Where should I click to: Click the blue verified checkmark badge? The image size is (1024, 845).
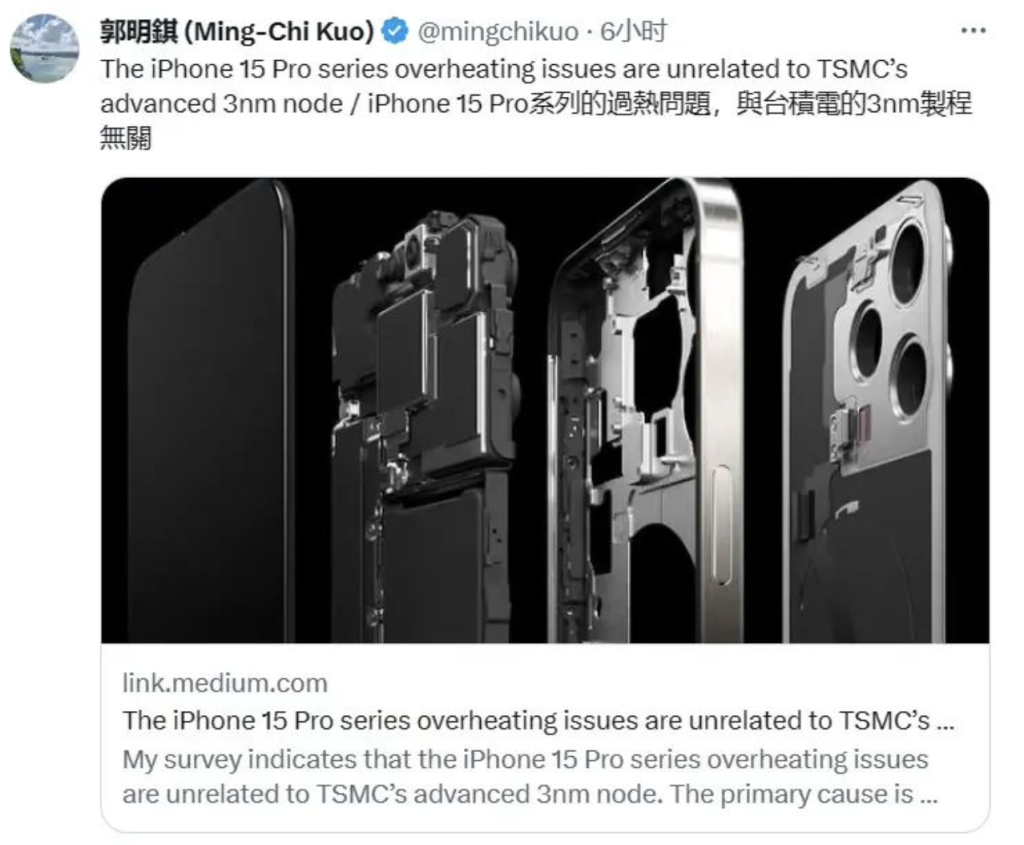pyautogui.click(x=394, y=31)
